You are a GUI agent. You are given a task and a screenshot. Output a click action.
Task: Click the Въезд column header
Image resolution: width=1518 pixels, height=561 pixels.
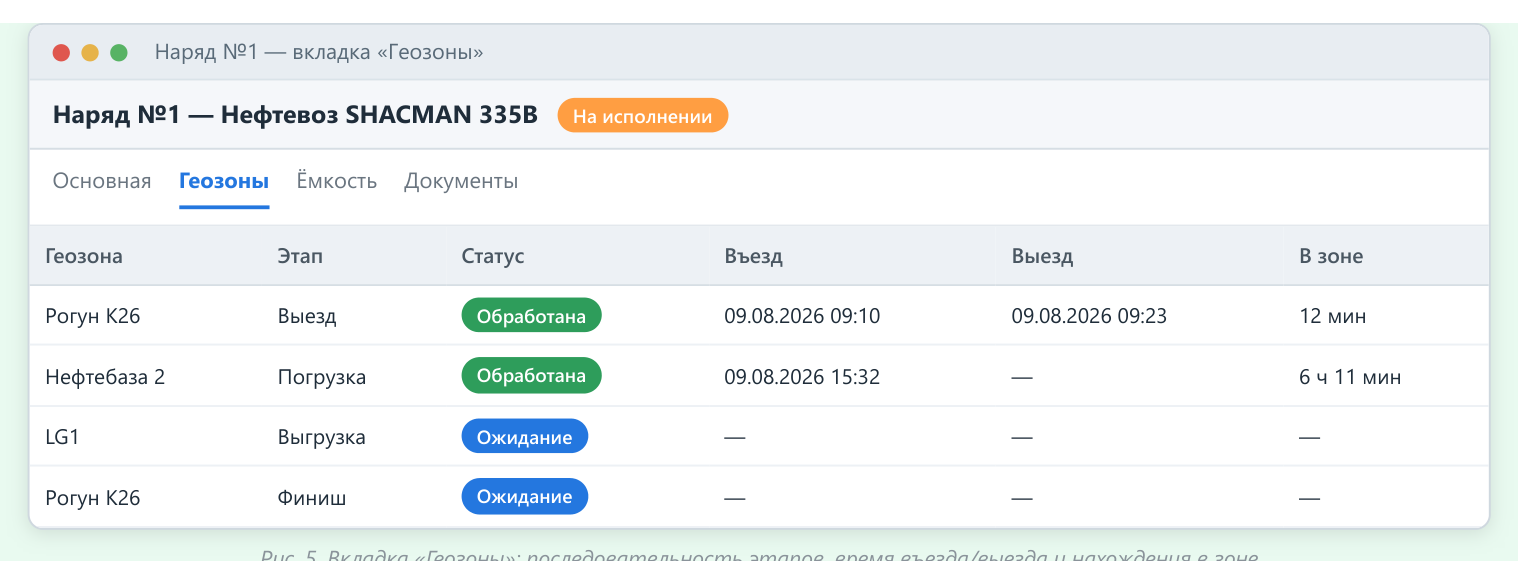(753, 256)
